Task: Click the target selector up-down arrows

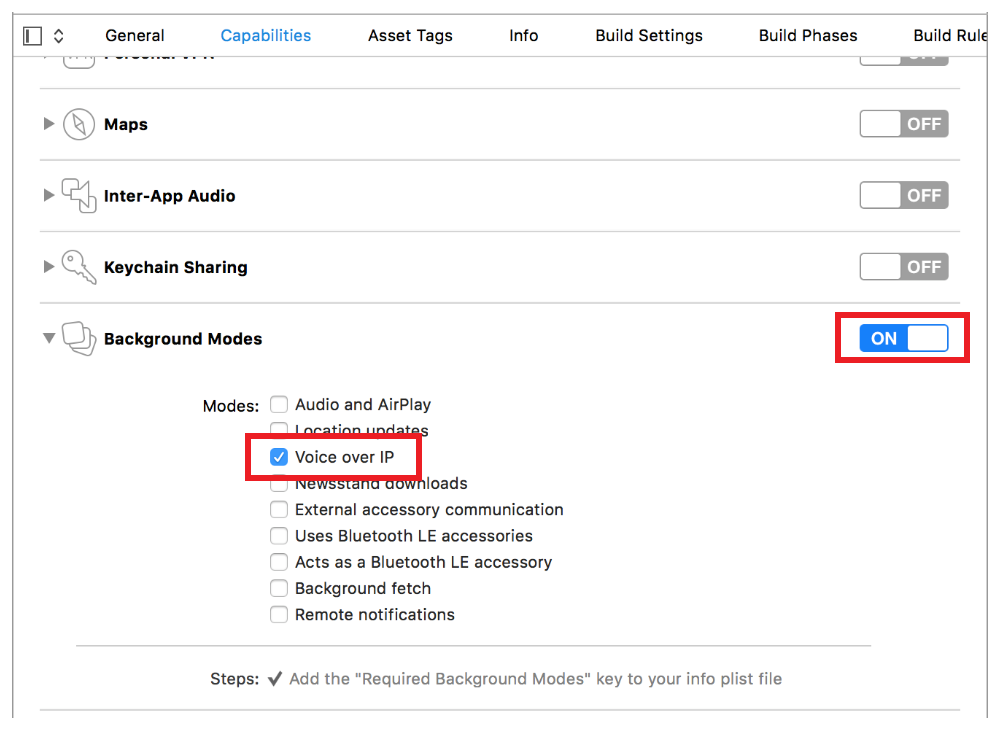Action: pyautogui.click(x=59, y=36)
